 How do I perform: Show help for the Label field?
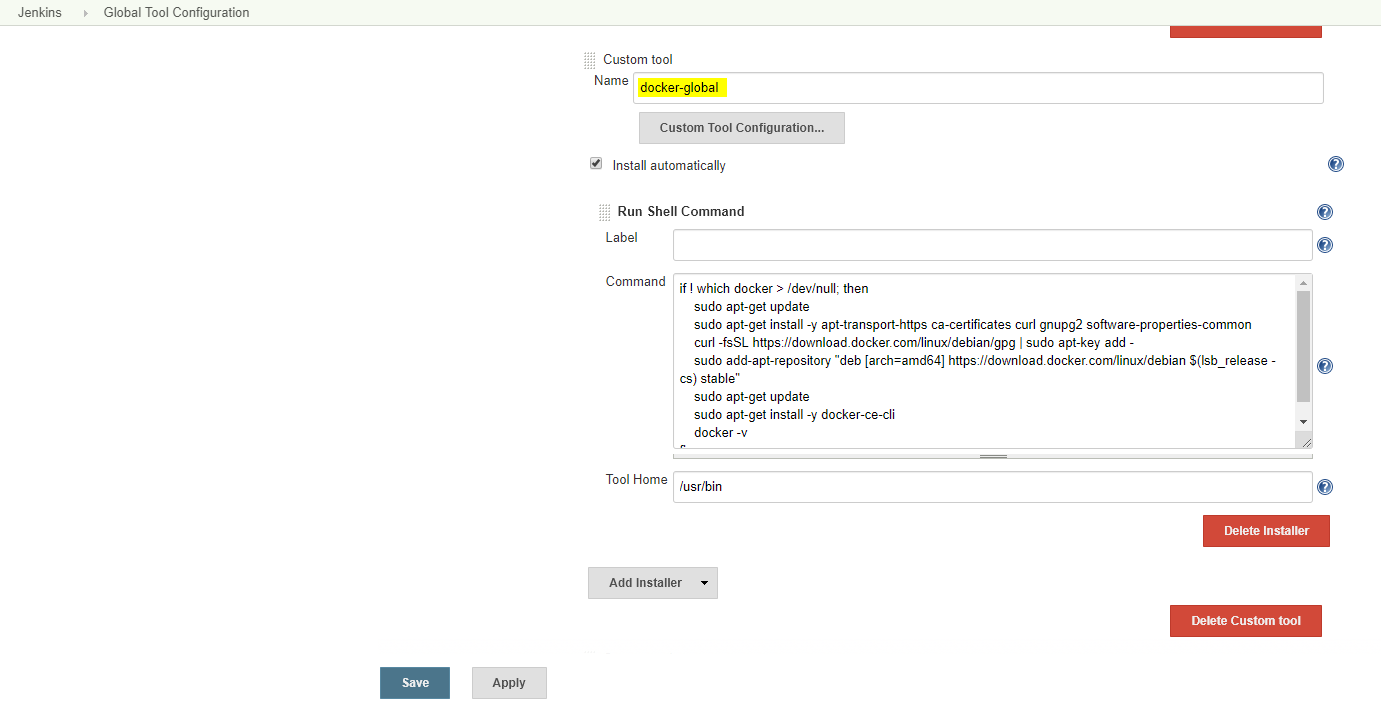[1325, 245]
